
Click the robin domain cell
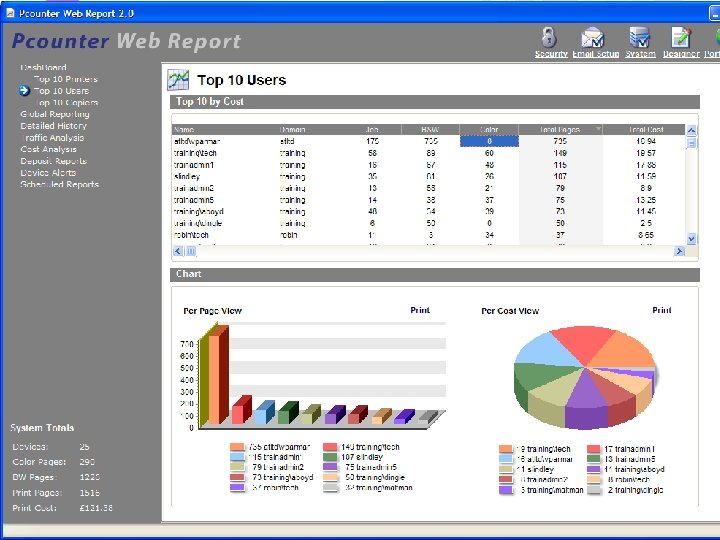288,235
